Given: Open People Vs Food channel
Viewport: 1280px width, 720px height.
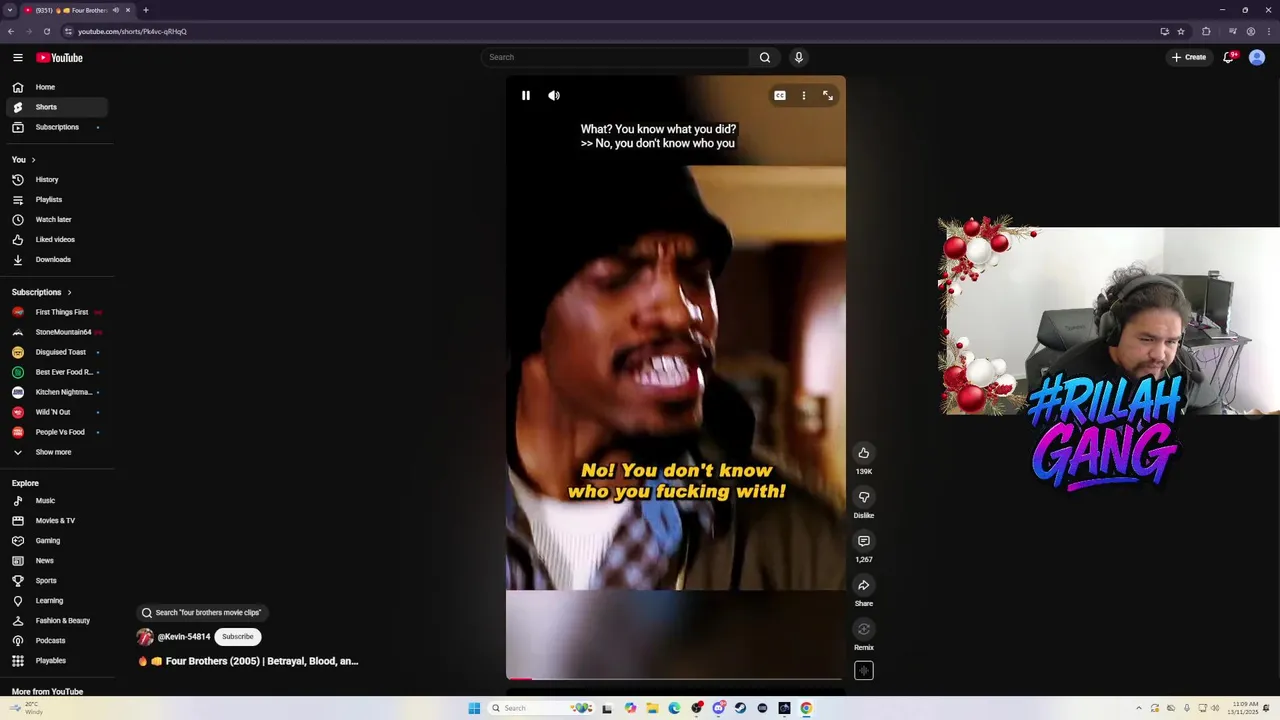Looking at the screenshot, I should (56, 432).
